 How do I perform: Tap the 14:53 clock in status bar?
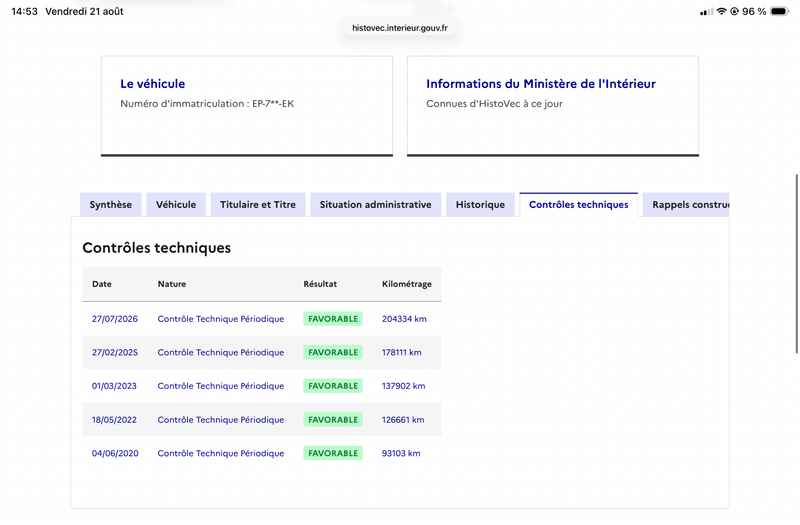[24, 11]
